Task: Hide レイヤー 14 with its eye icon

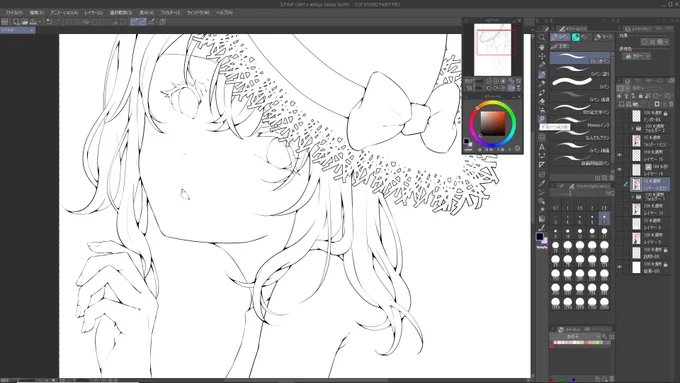Action: coord(620,169)
